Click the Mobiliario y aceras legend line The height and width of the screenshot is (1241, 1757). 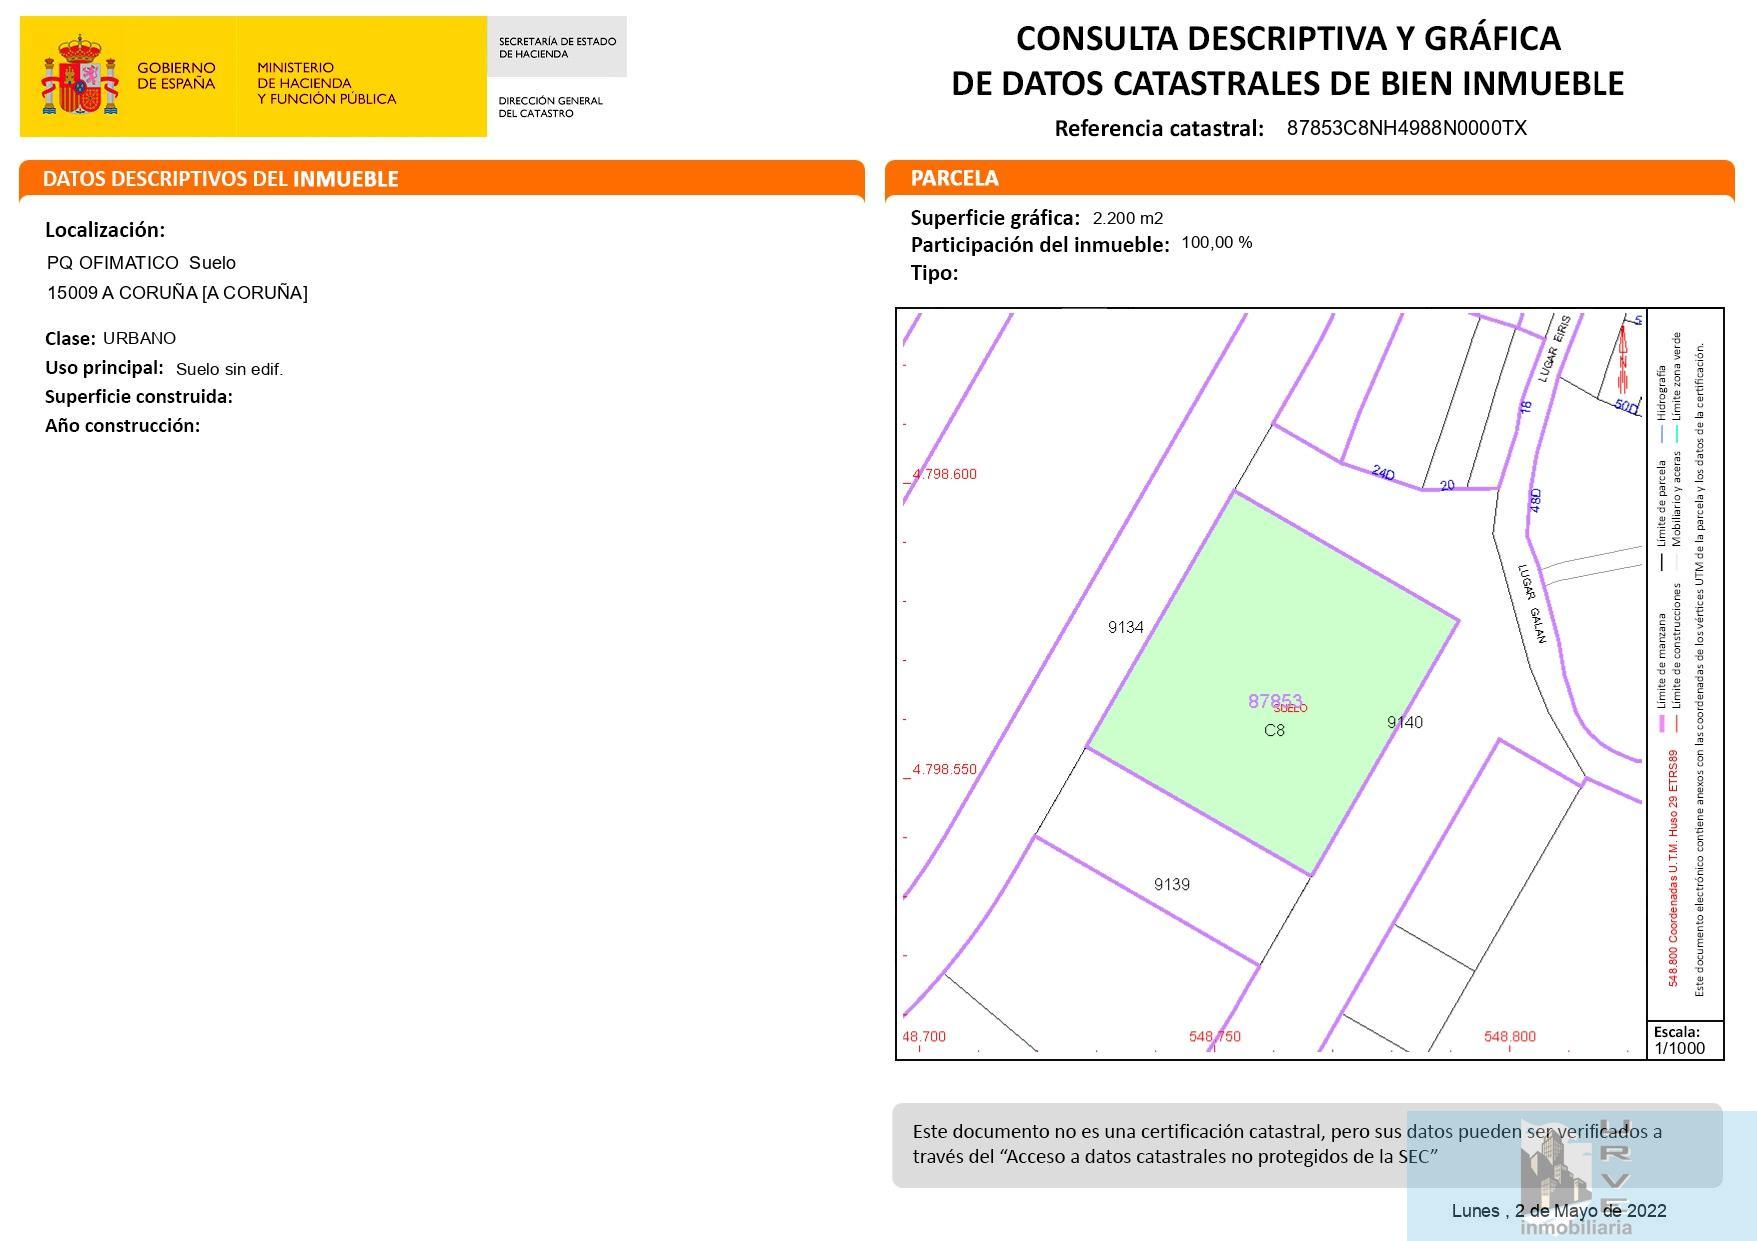coord(1678,562)
